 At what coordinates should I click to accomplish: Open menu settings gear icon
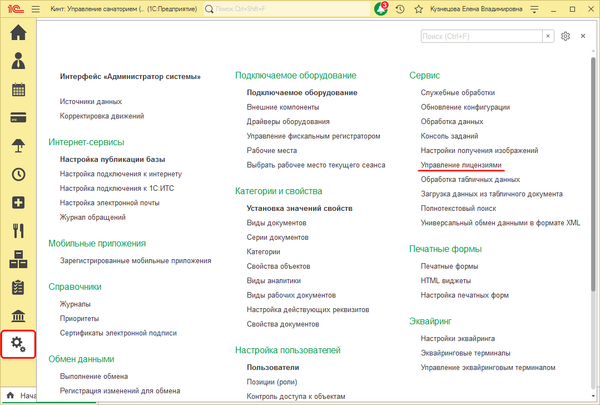coord(565,36)
